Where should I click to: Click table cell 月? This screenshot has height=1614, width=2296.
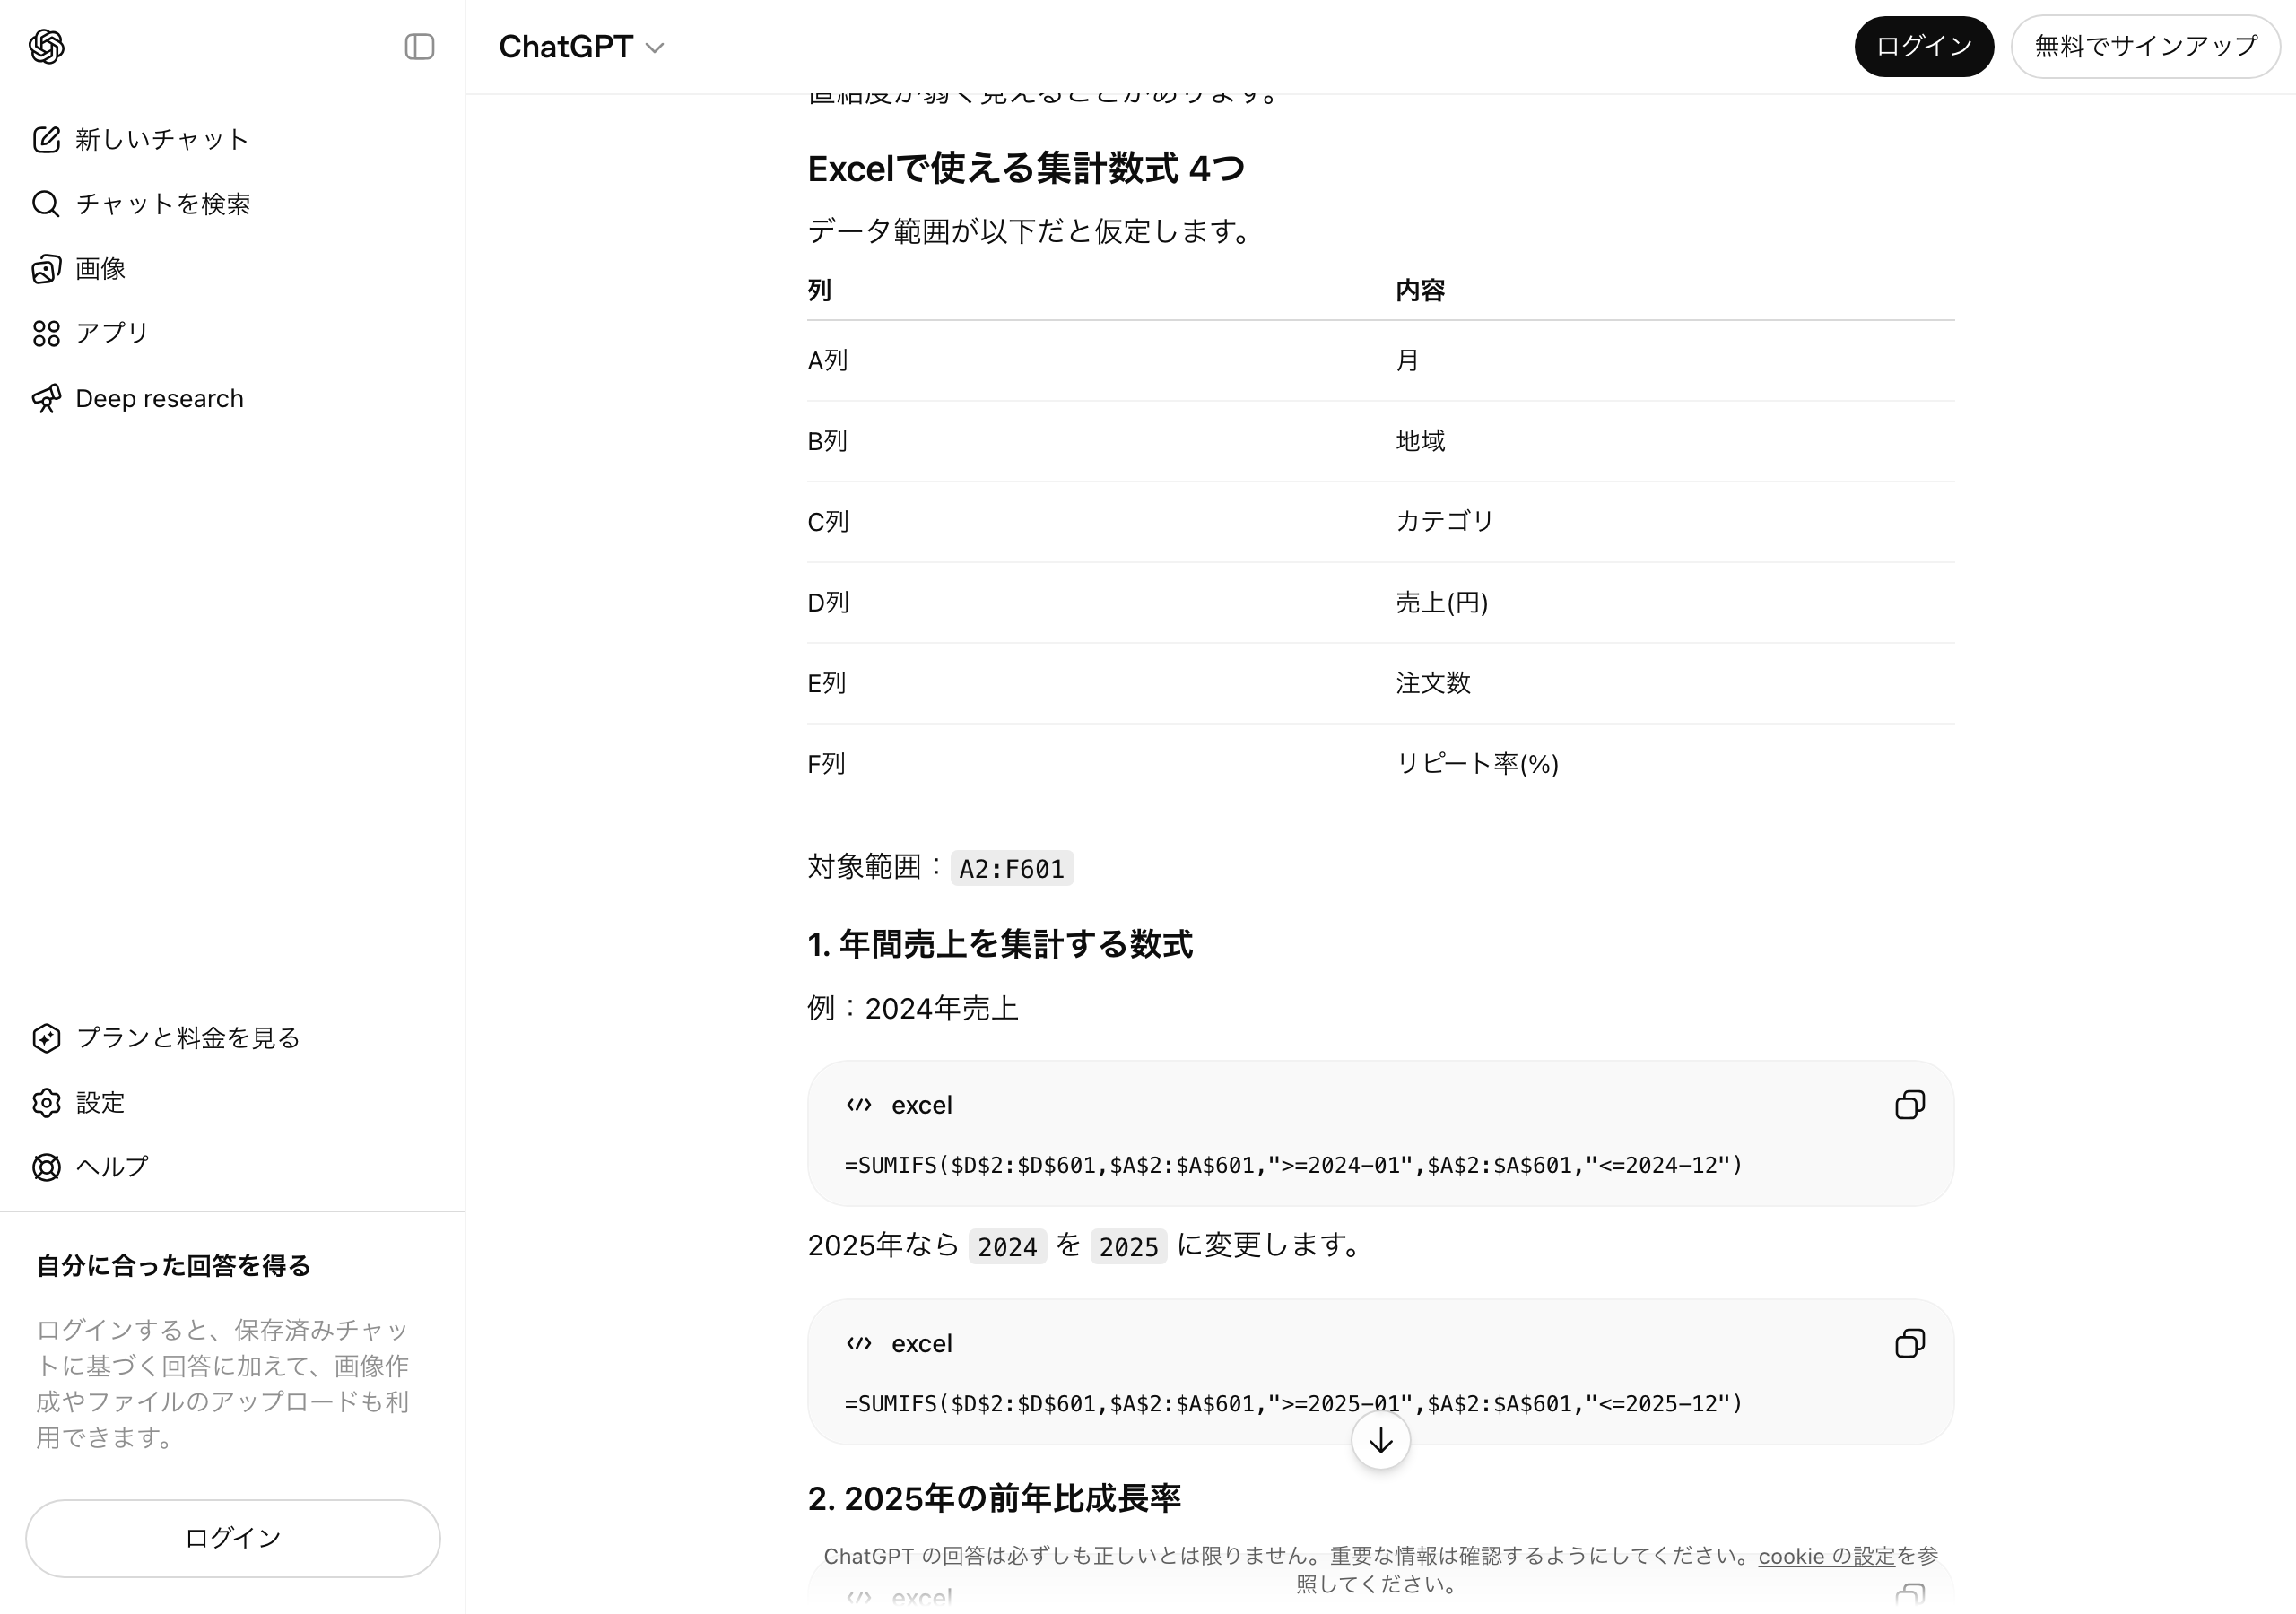pyautogui.click(x=1407, y=360)
